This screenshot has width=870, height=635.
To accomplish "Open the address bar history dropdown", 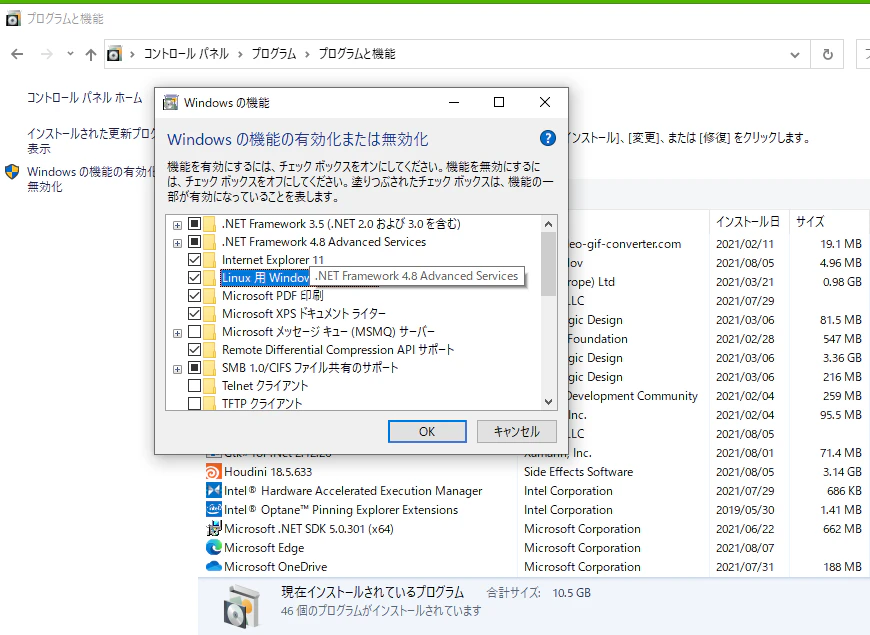I will click(x=795, y=54).
